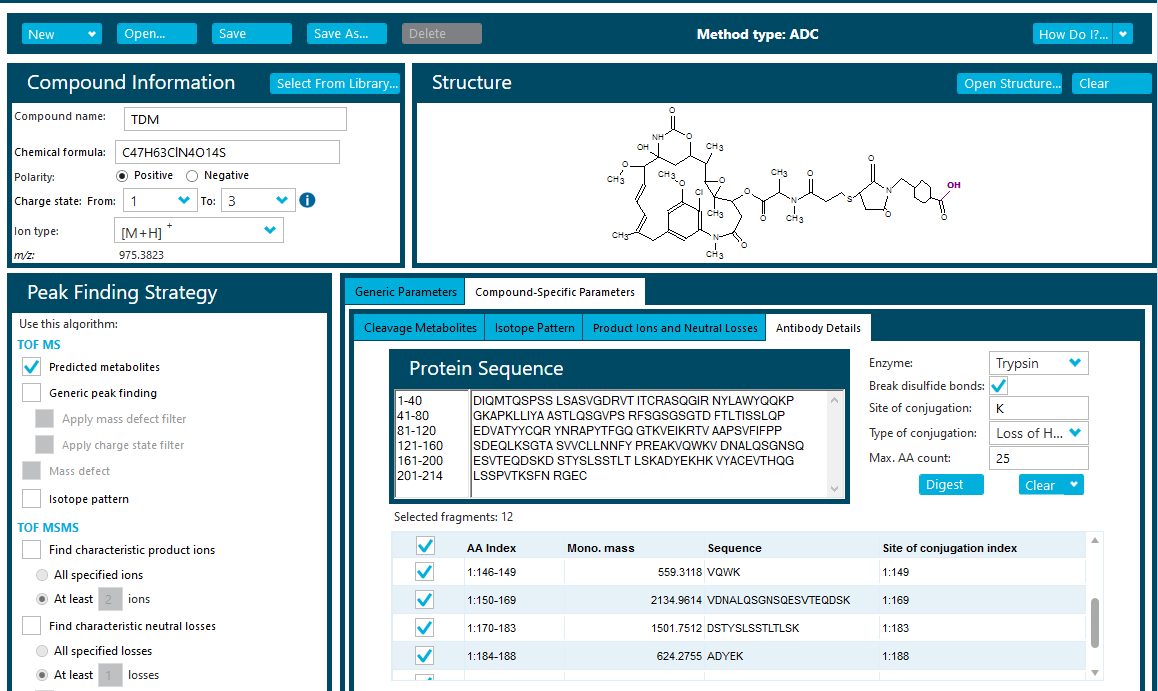The width and height of the screenshot is (1158, 691).
Task: Open the Clear button dropdown arrow
Action: (1074, 485)
